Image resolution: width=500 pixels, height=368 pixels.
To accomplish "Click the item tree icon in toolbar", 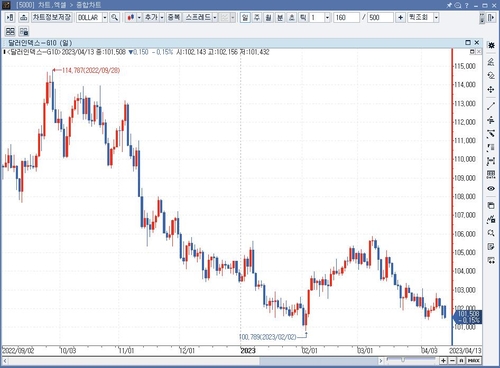I will (x=23, y=17).
